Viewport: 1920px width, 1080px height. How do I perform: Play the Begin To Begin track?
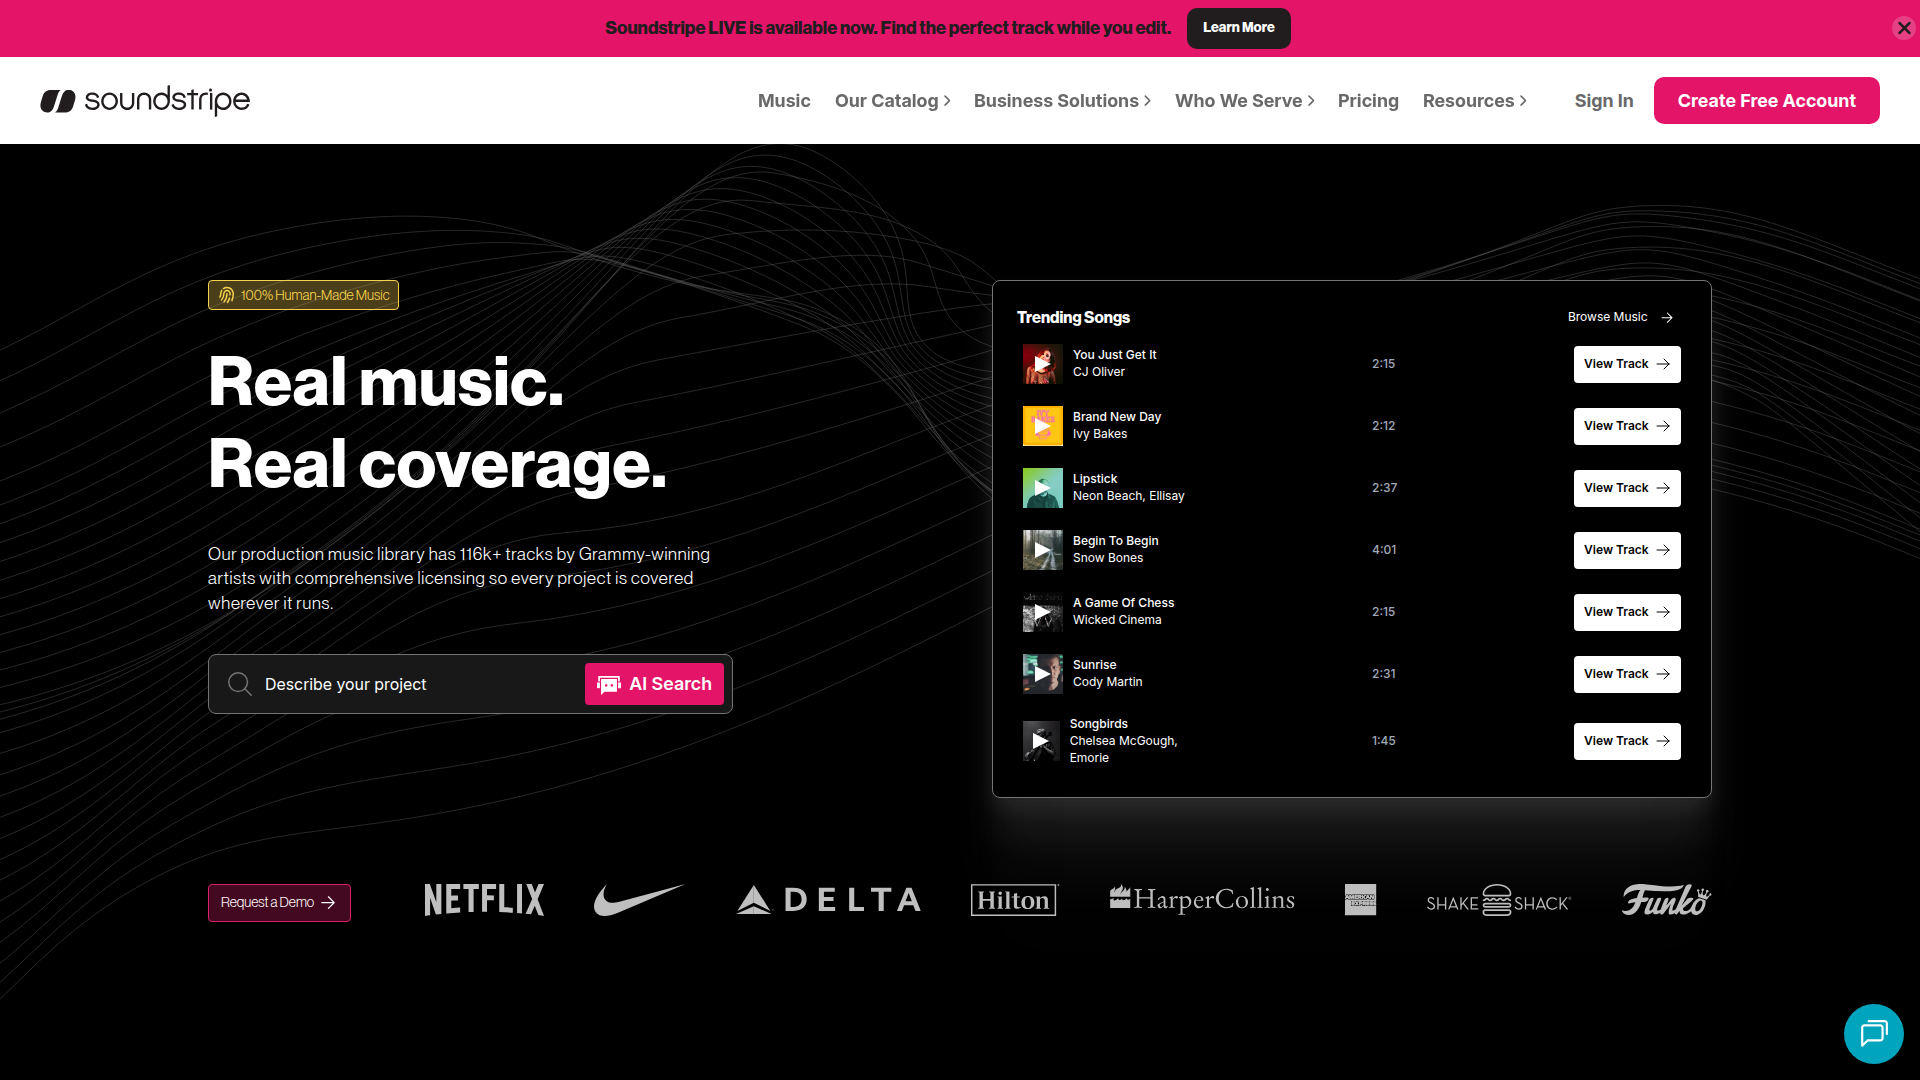tap(1042, 550)
